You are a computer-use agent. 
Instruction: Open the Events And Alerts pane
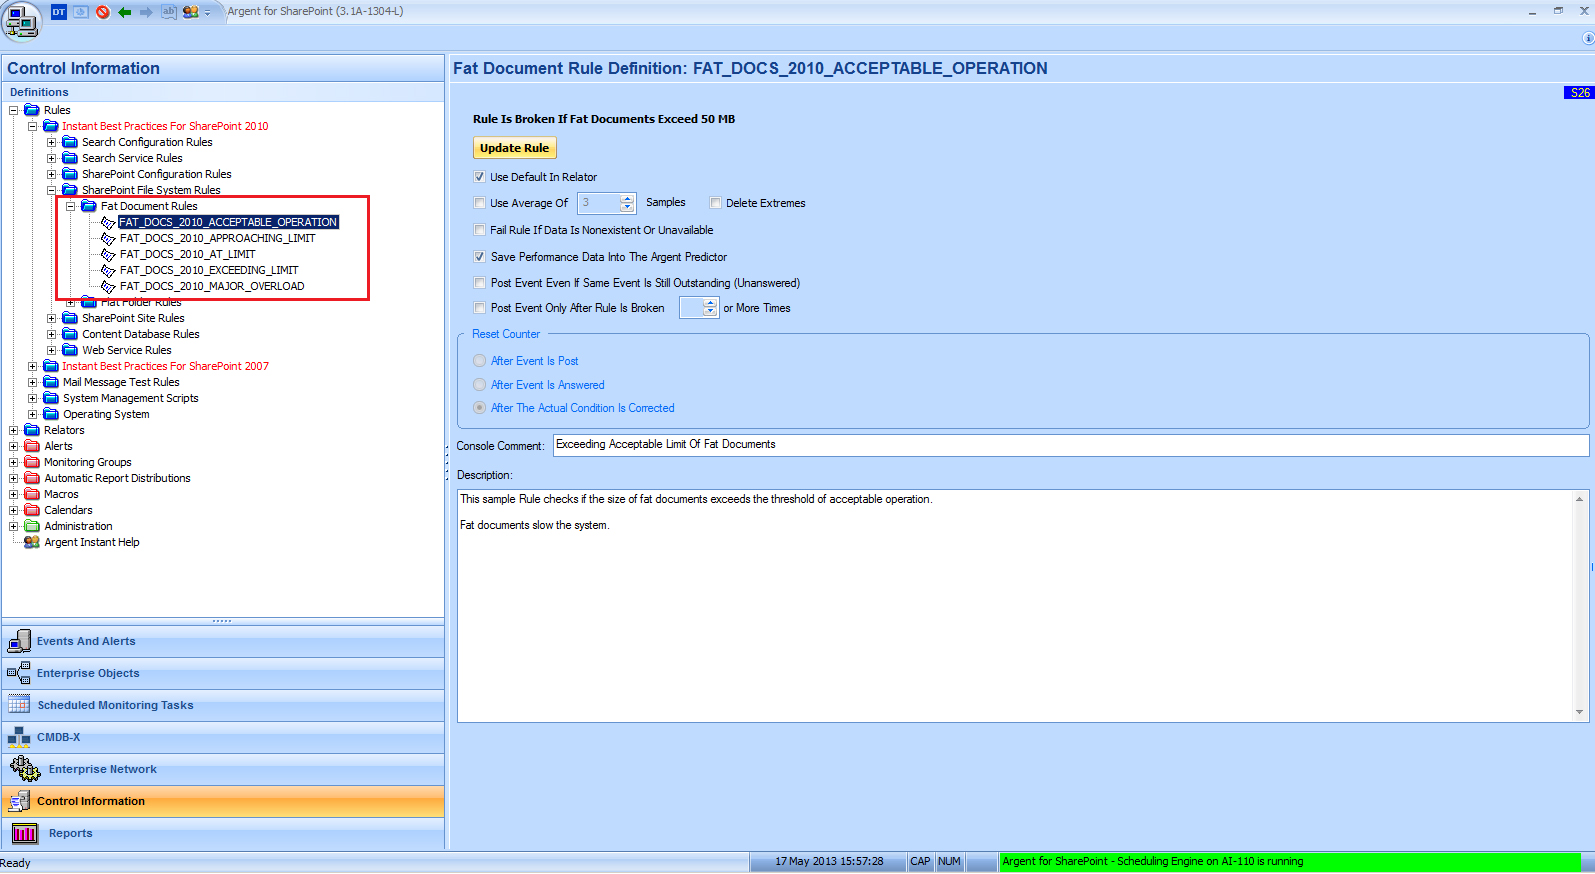pyautogui.click(x=86, y=641)
